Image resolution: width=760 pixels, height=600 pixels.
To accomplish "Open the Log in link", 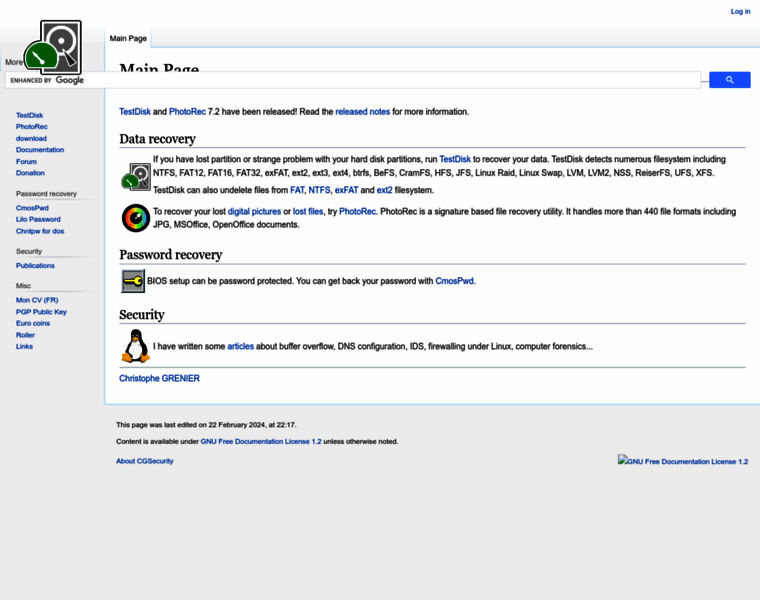I will coord(740,12).
